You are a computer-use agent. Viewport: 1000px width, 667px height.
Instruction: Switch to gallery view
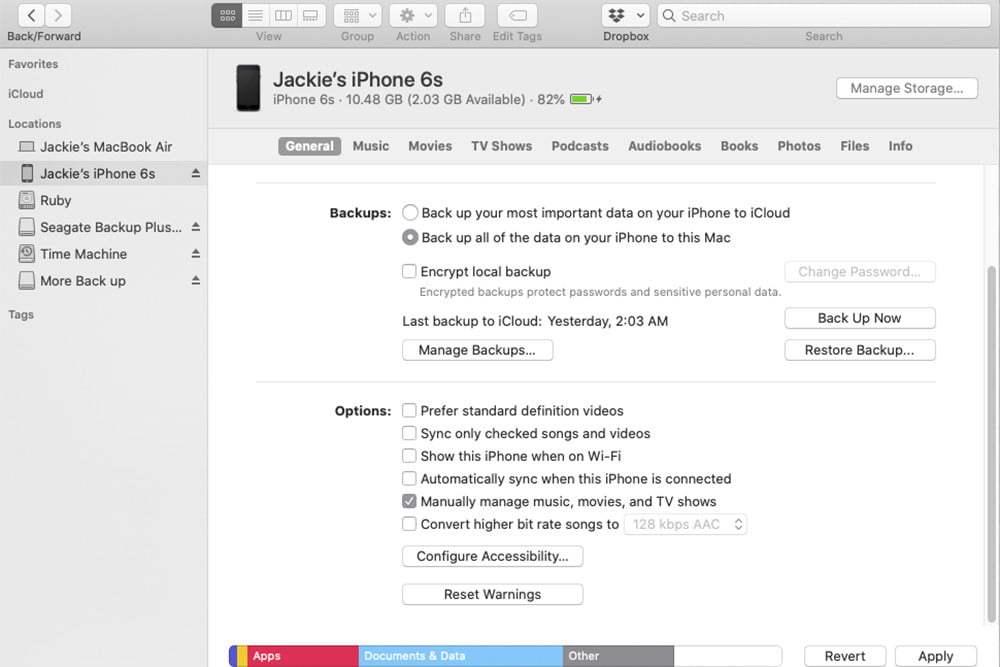point(311,15)
